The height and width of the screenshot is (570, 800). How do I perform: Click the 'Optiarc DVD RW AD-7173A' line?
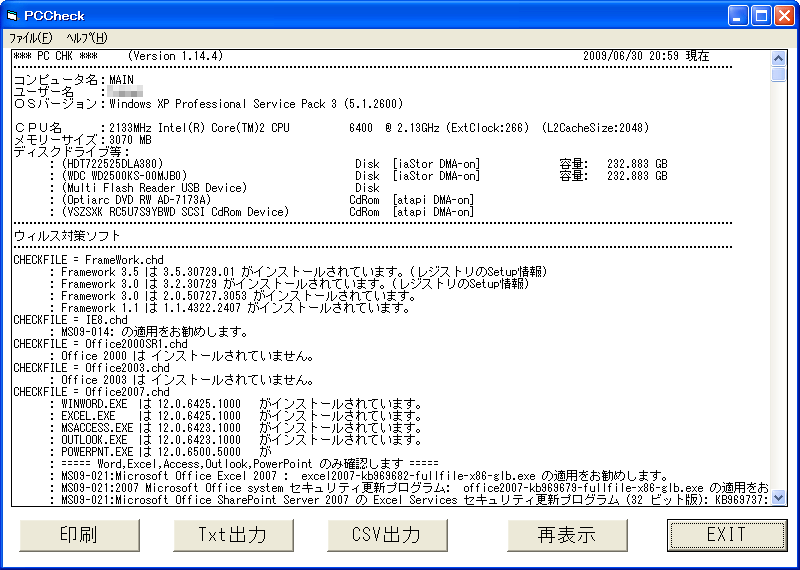[262, 200]
